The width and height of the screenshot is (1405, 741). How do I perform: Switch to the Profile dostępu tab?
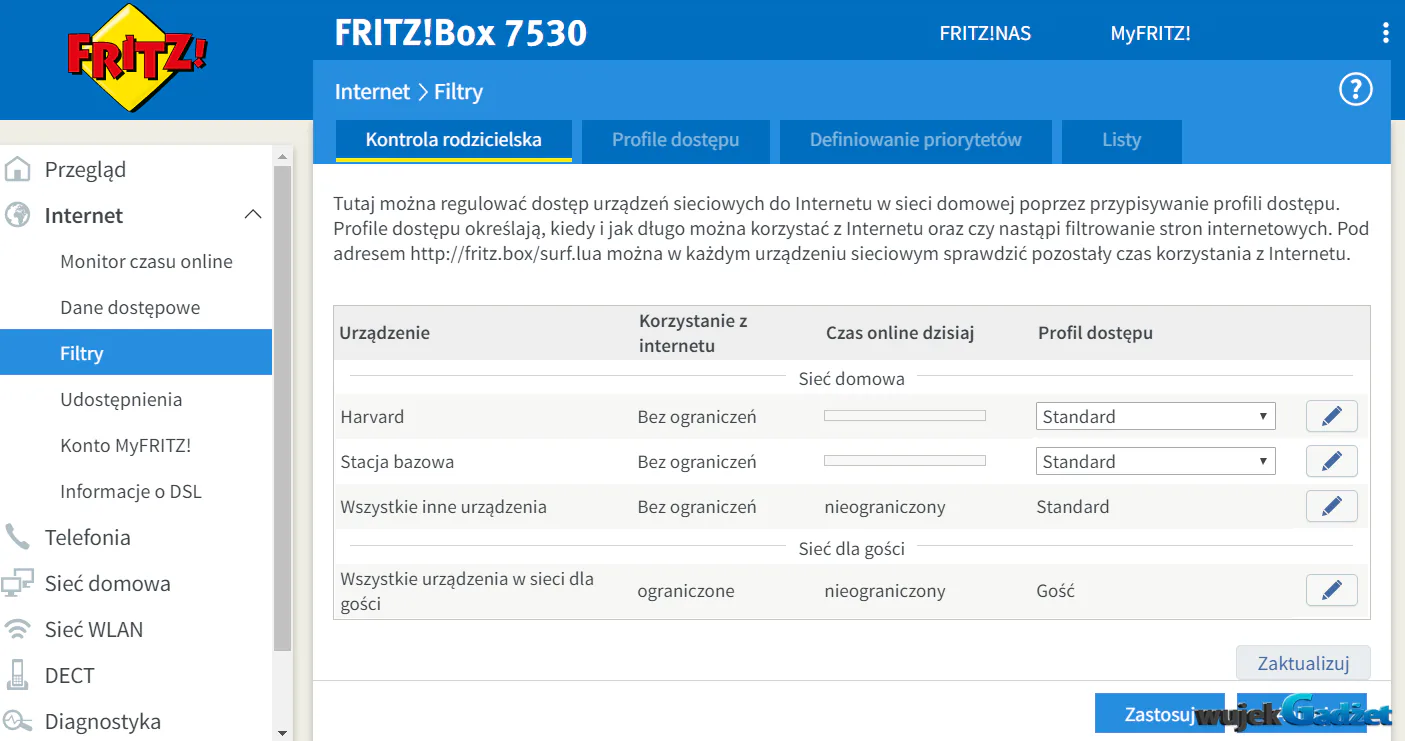675,141
